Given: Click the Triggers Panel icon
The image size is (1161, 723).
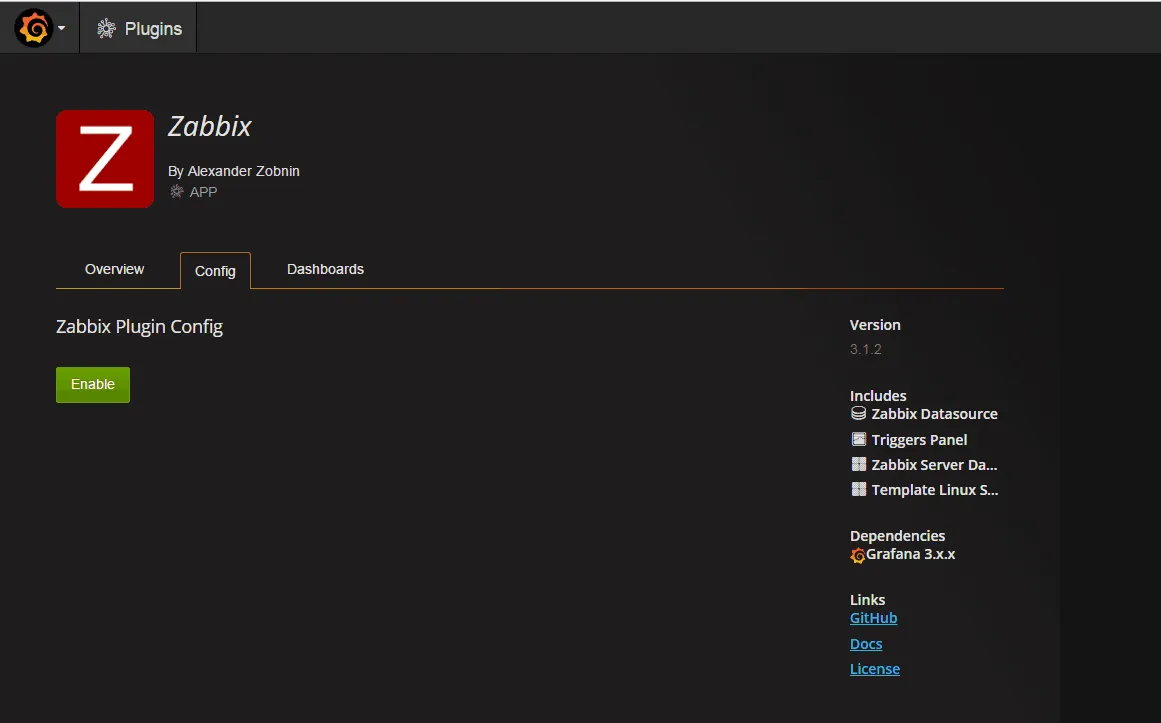Looking at the screenshot, I should 858,439.
